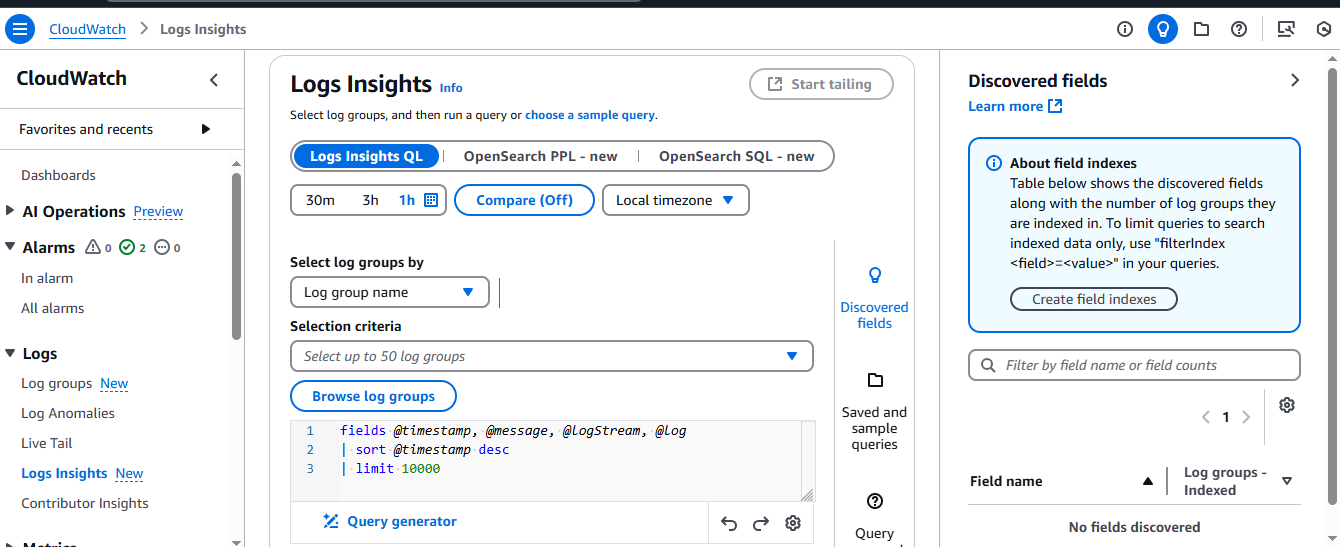Expand the Local timezone dropdown
Screen dimensions: 1340x547
click(x=675, y=200)
